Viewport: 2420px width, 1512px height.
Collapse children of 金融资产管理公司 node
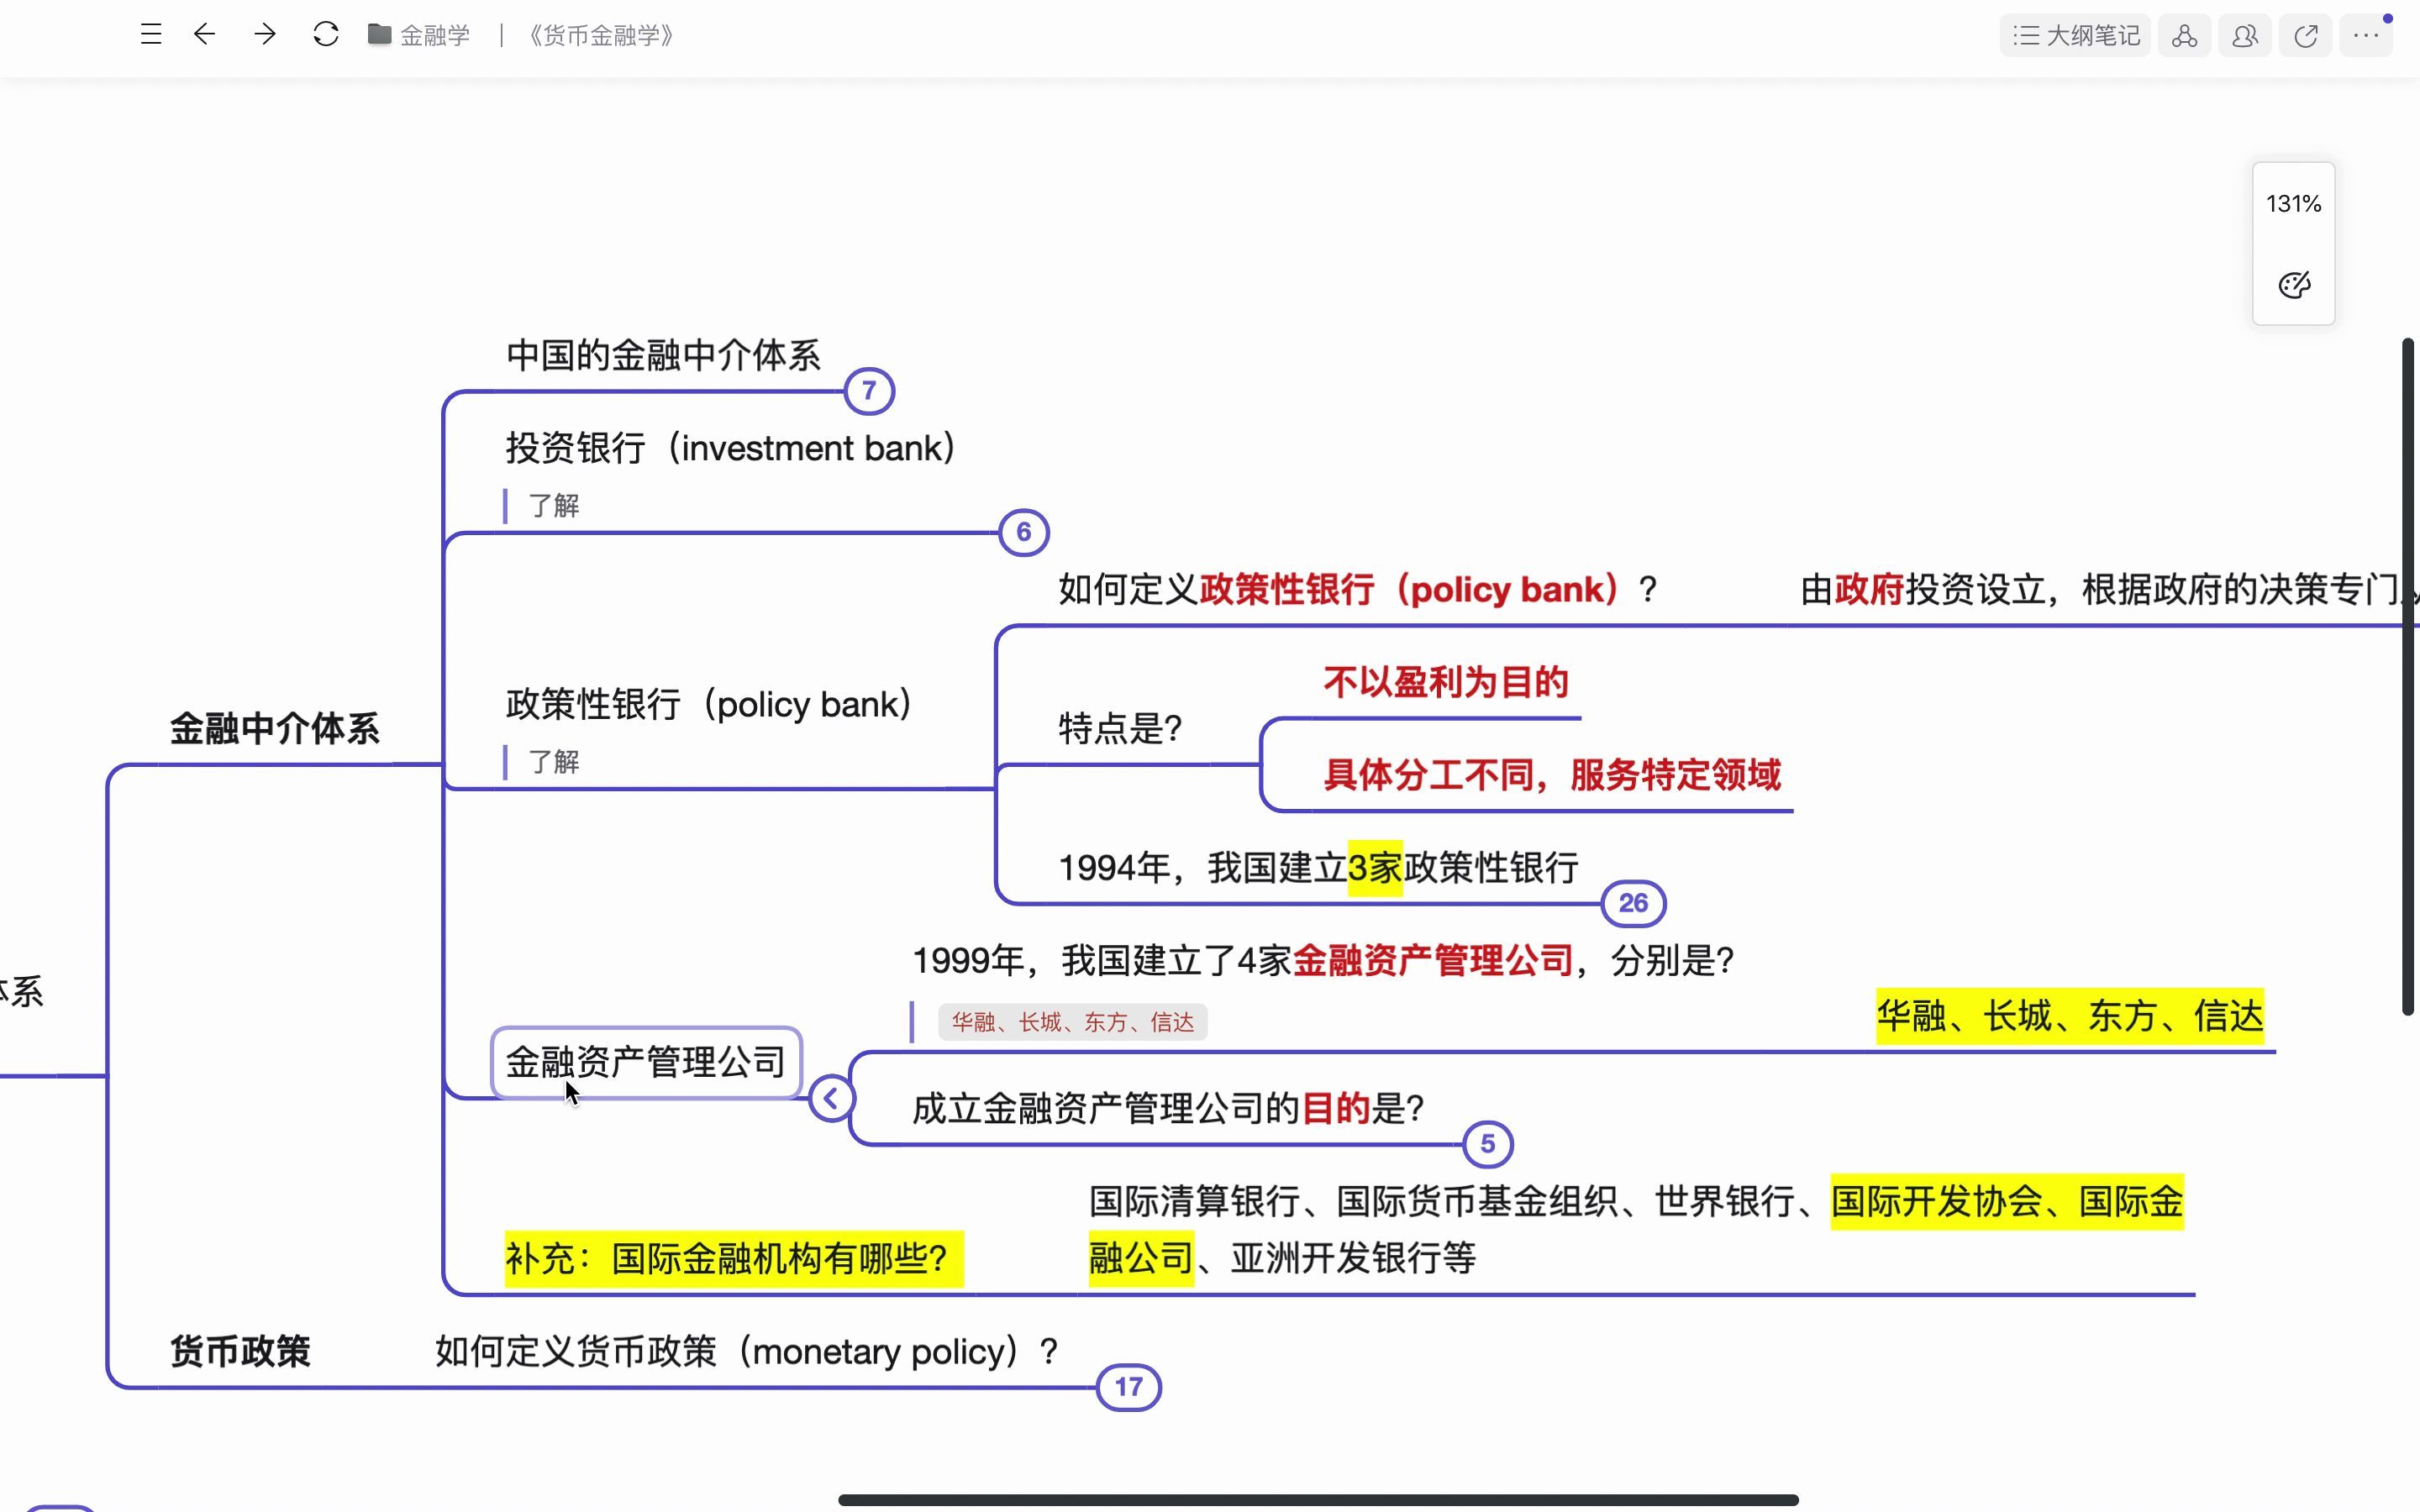(x=831, y=1099)
